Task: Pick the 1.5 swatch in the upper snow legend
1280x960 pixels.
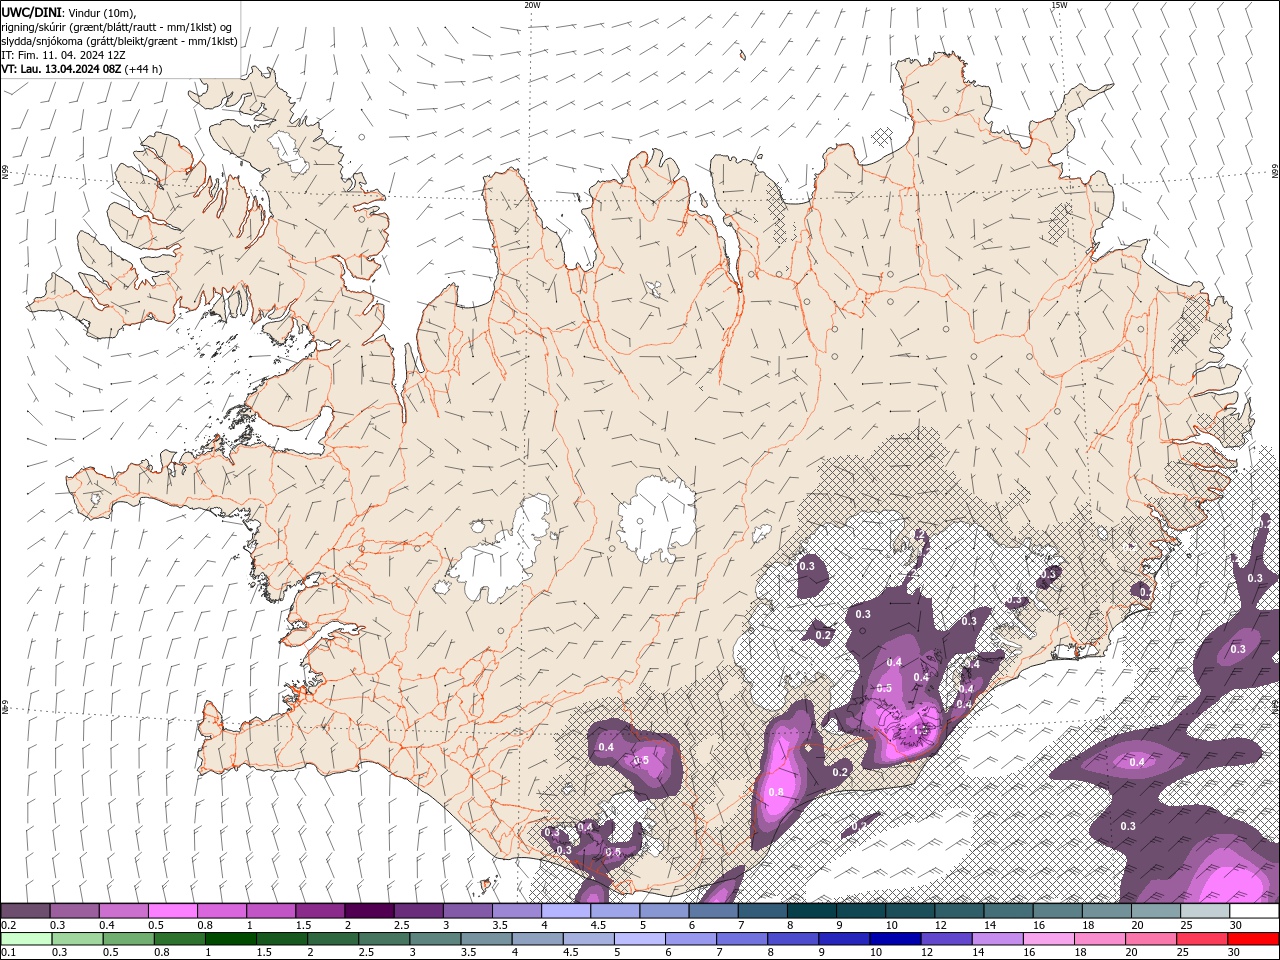Action: (x=320, y=911)
